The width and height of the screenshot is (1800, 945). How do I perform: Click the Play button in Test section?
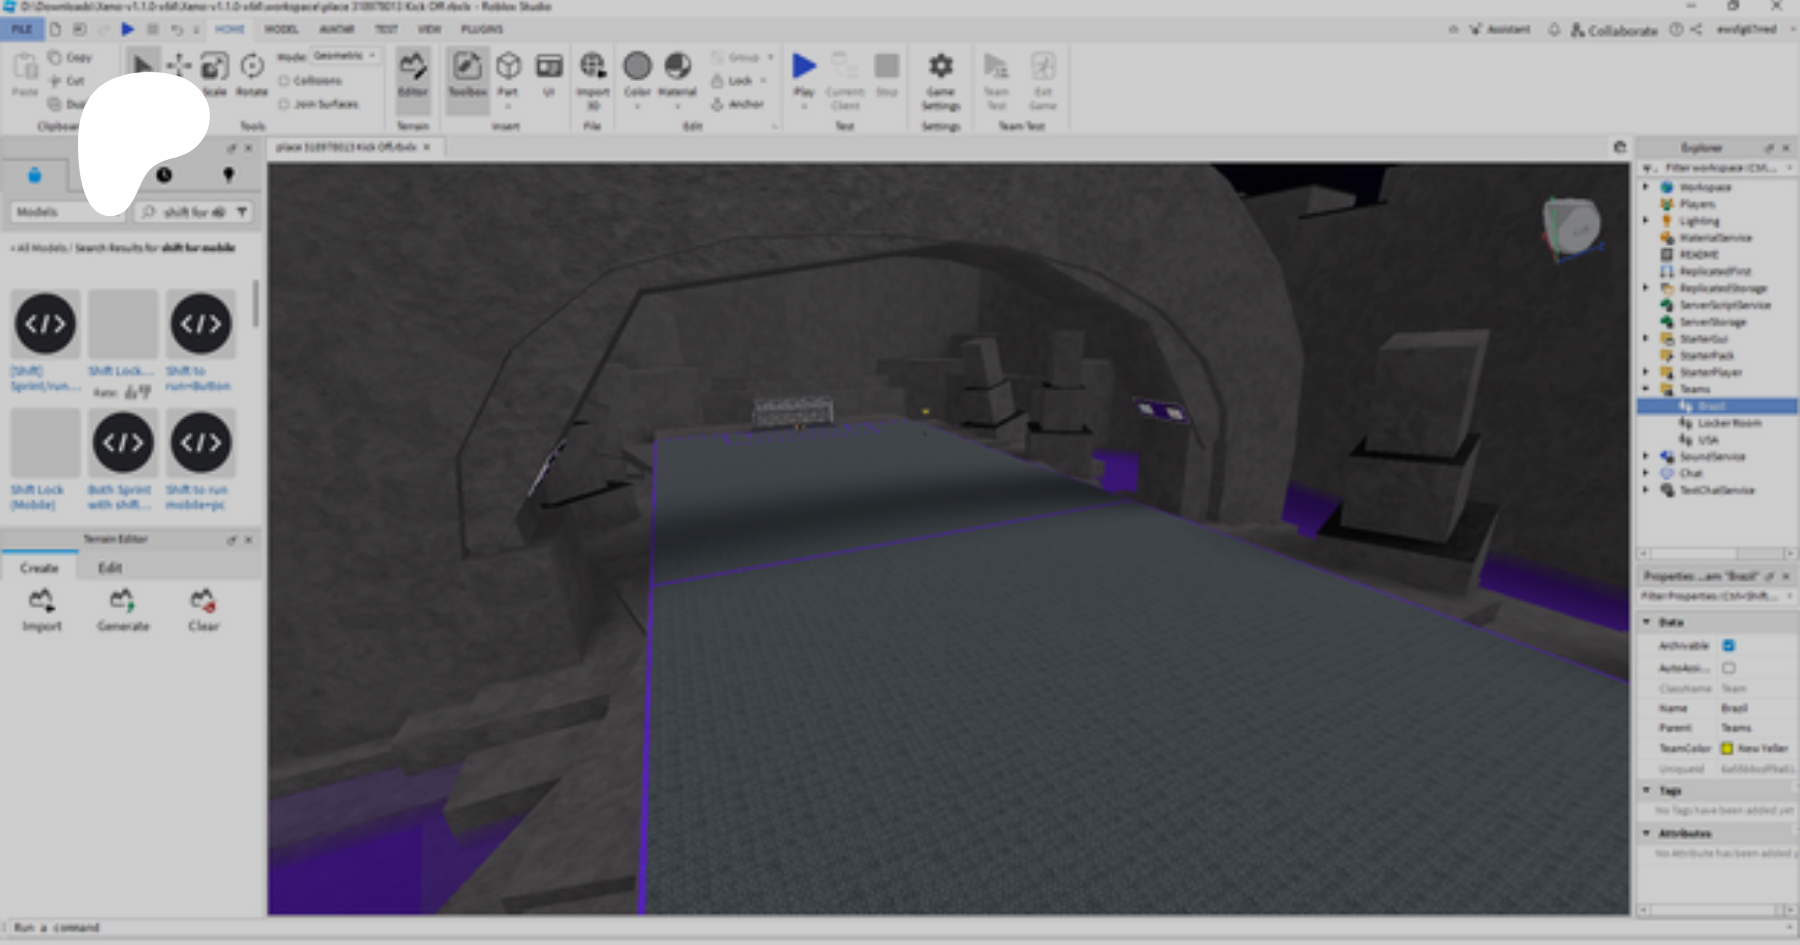804,68
